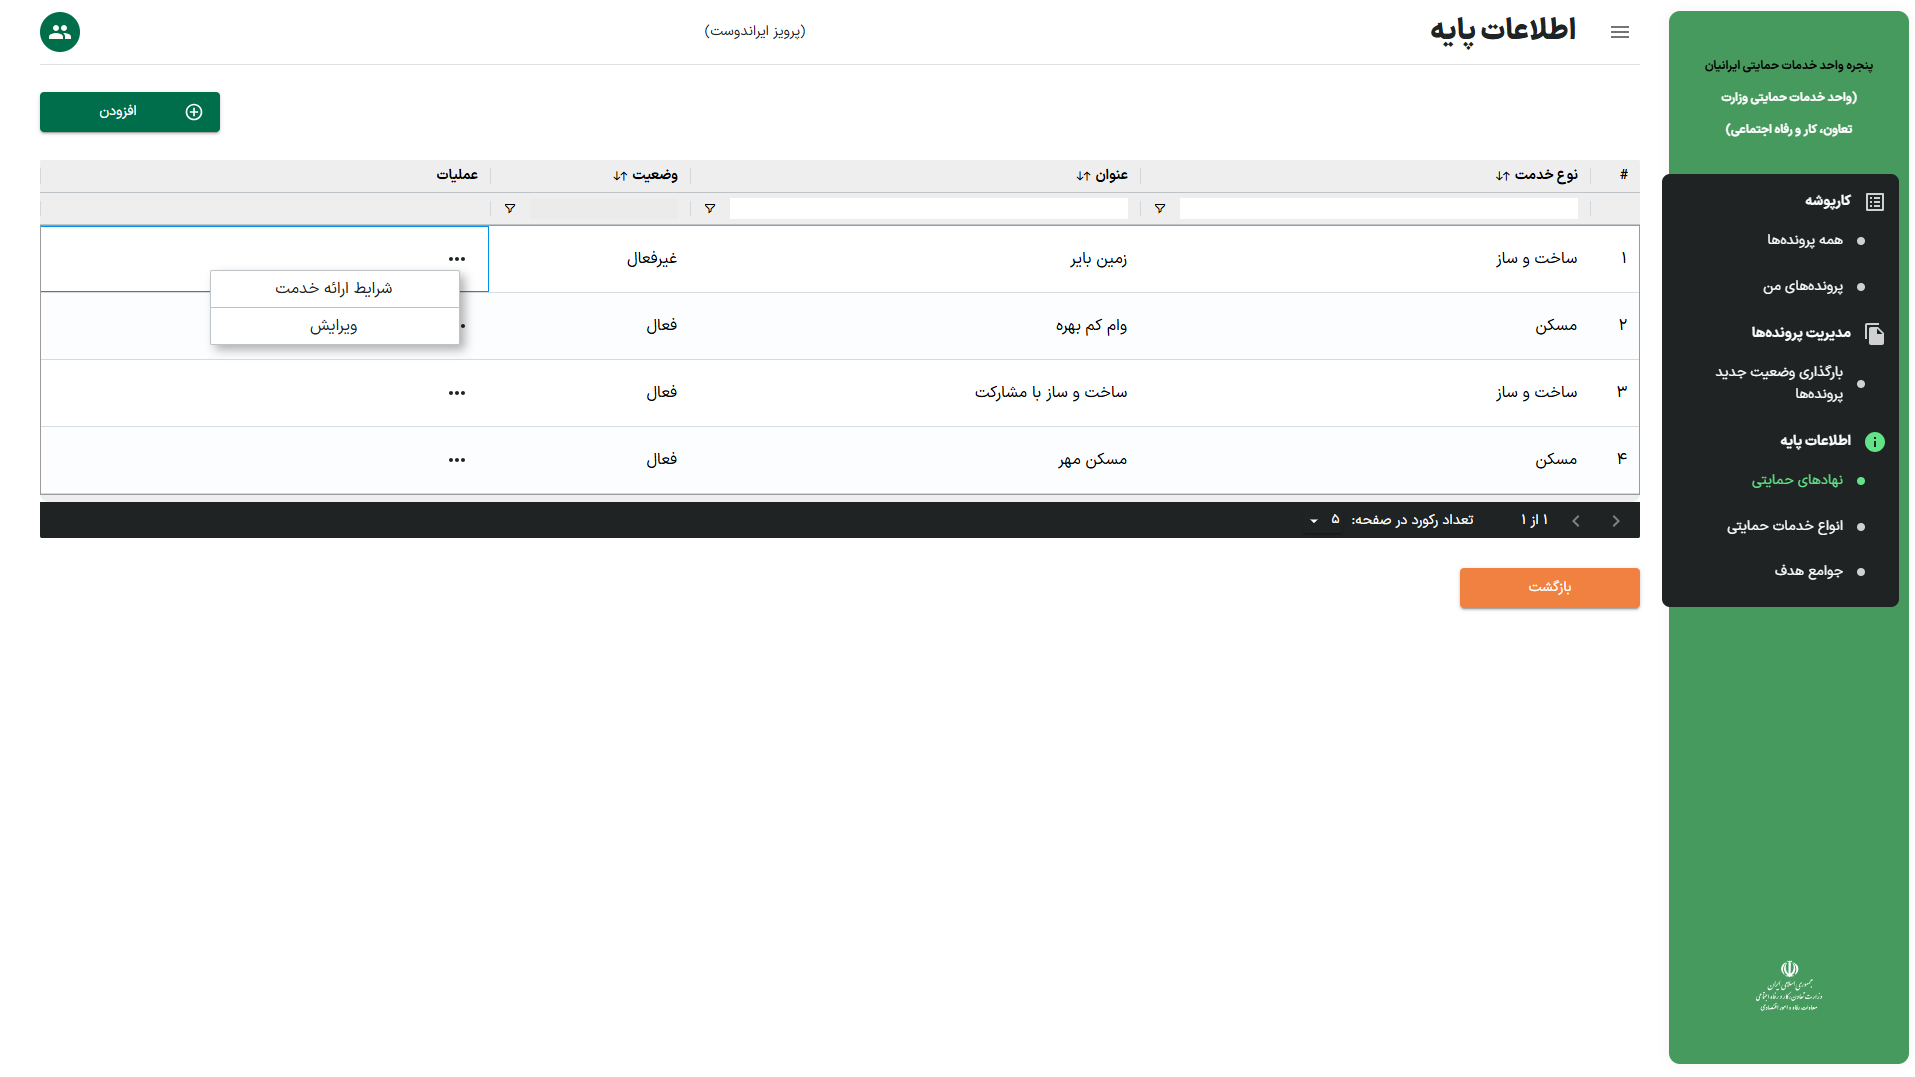Click the filter icon for نوع خدمت column
The height and width of the screenshot is (1077, 1915).
[1159, 209]
